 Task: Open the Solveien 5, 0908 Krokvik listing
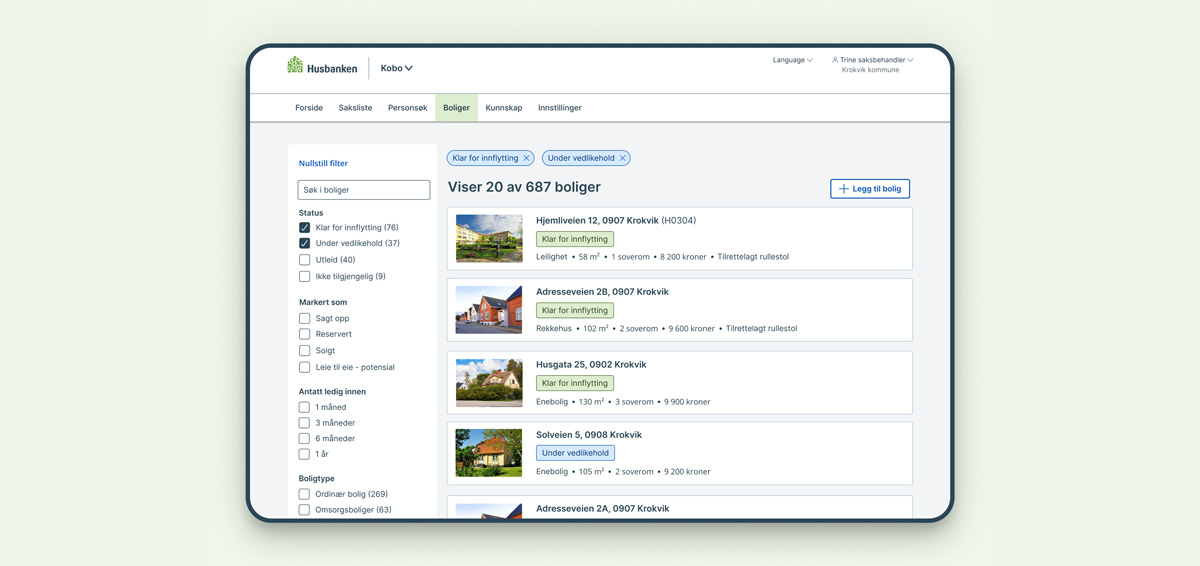(x=589, y=435)
